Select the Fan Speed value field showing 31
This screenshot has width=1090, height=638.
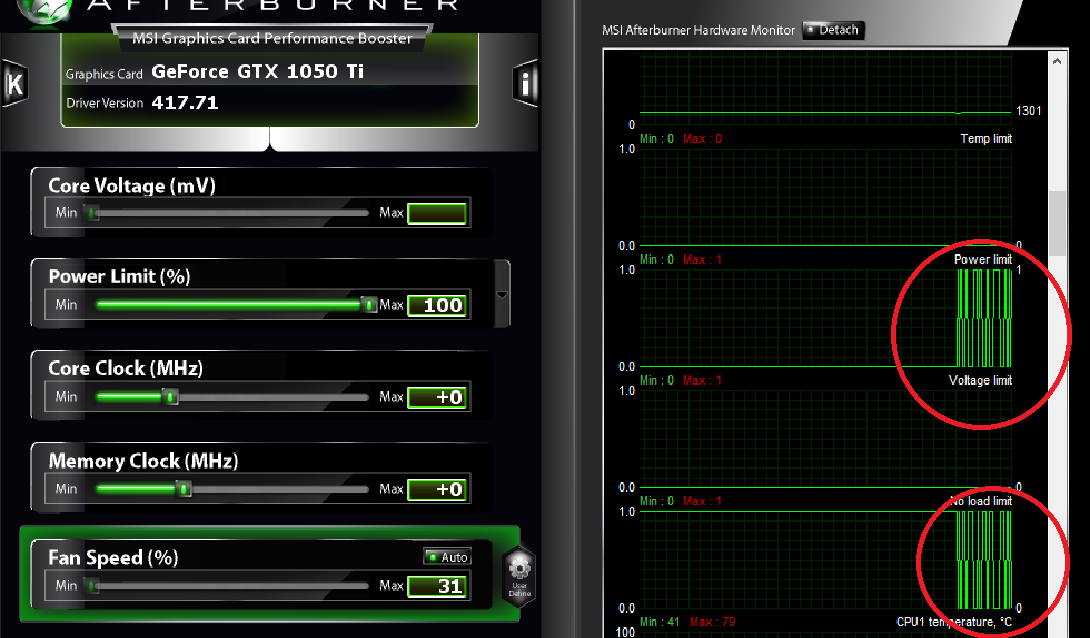tap(437, 586)
